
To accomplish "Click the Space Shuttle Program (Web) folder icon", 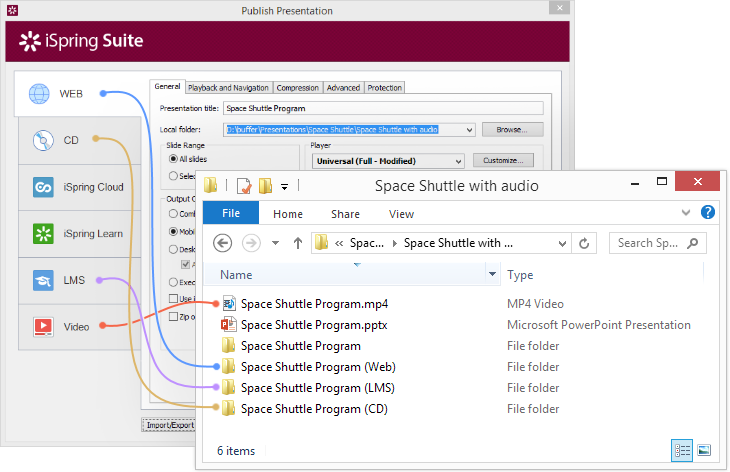I will [x=228, y=367].
